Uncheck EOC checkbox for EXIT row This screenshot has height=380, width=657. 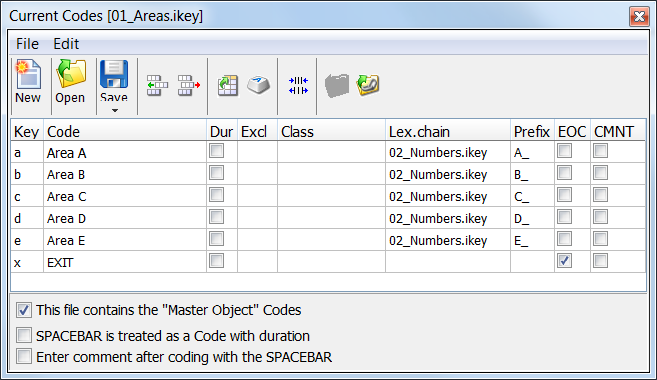[564, 261]
